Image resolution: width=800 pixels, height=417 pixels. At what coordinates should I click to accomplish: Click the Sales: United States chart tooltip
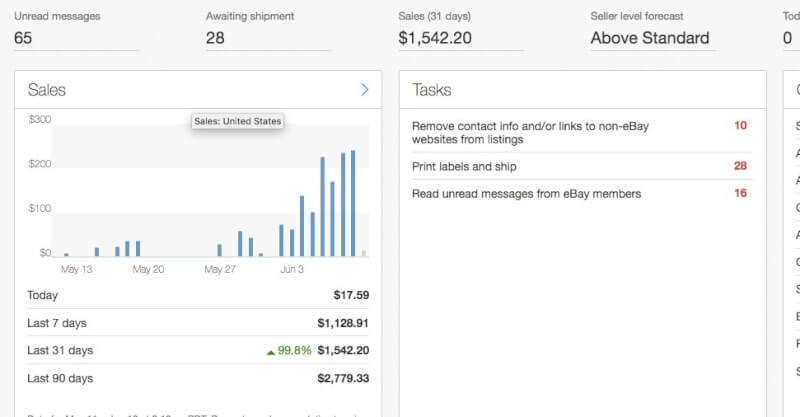coord(237,121)
